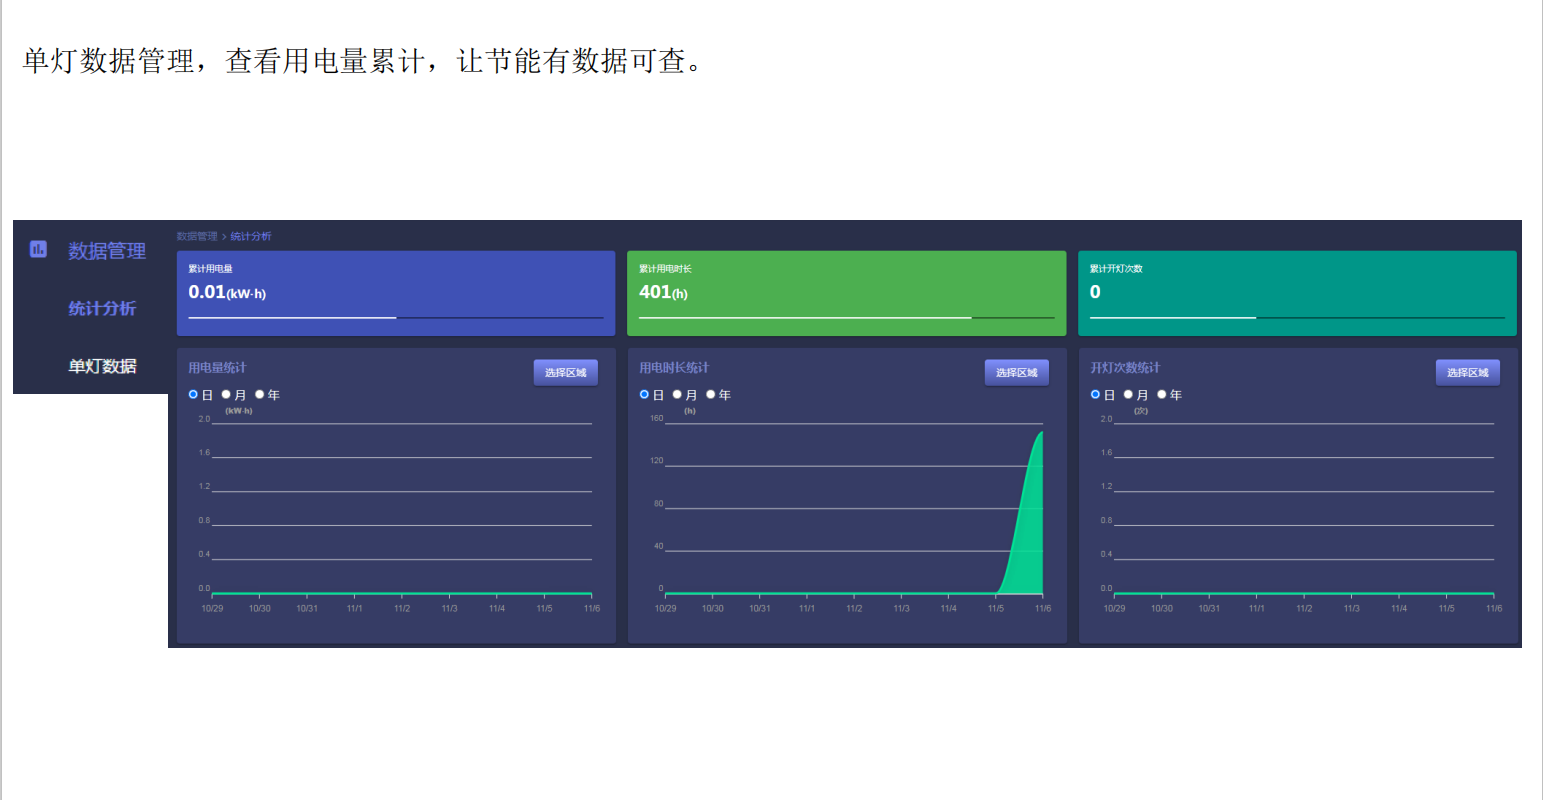
Task: Open 单灯数据 sidebar item
Action: 102,366
